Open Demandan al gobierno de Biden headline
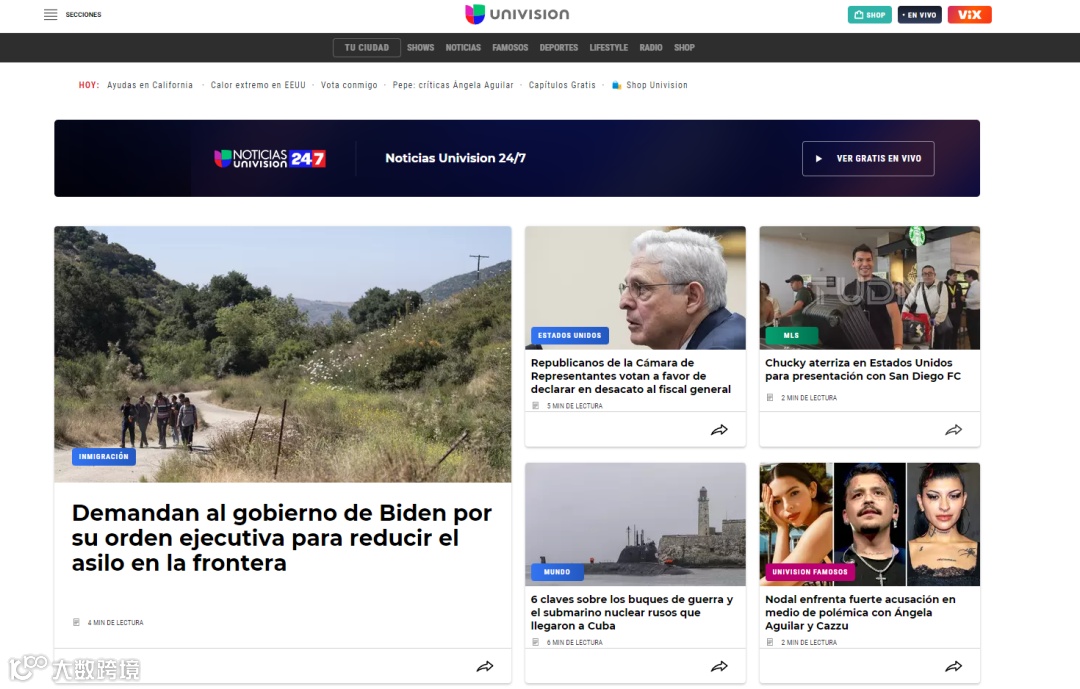 point(281,537)
